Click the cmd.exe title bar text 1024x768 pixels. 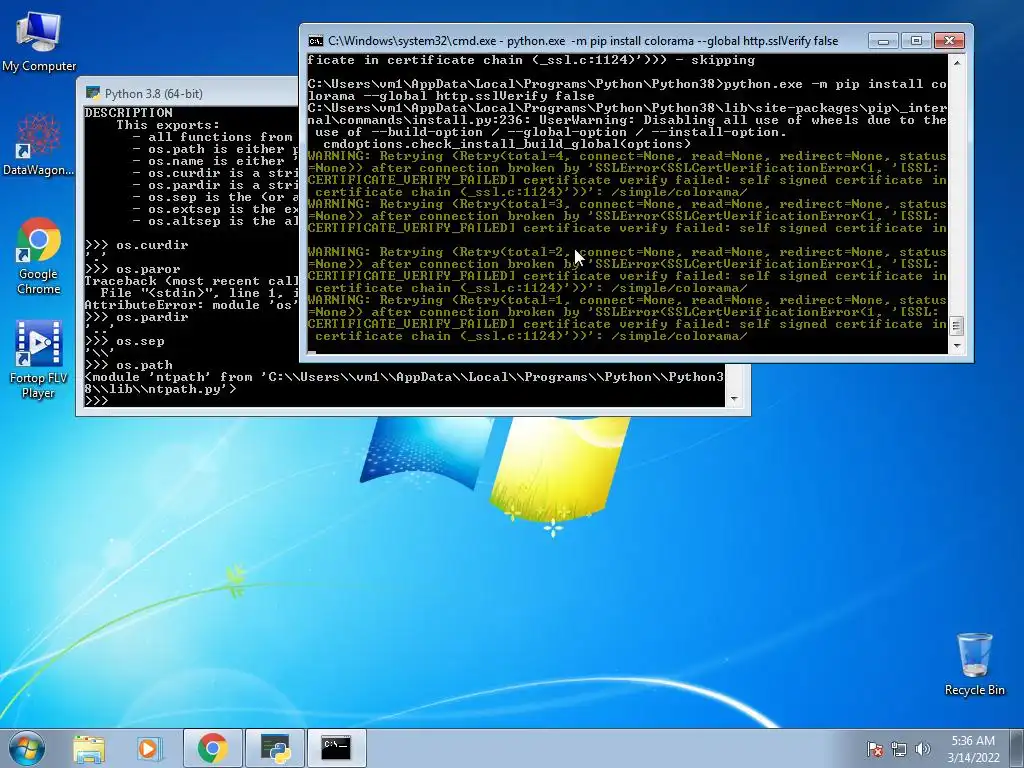coord(583,41)
